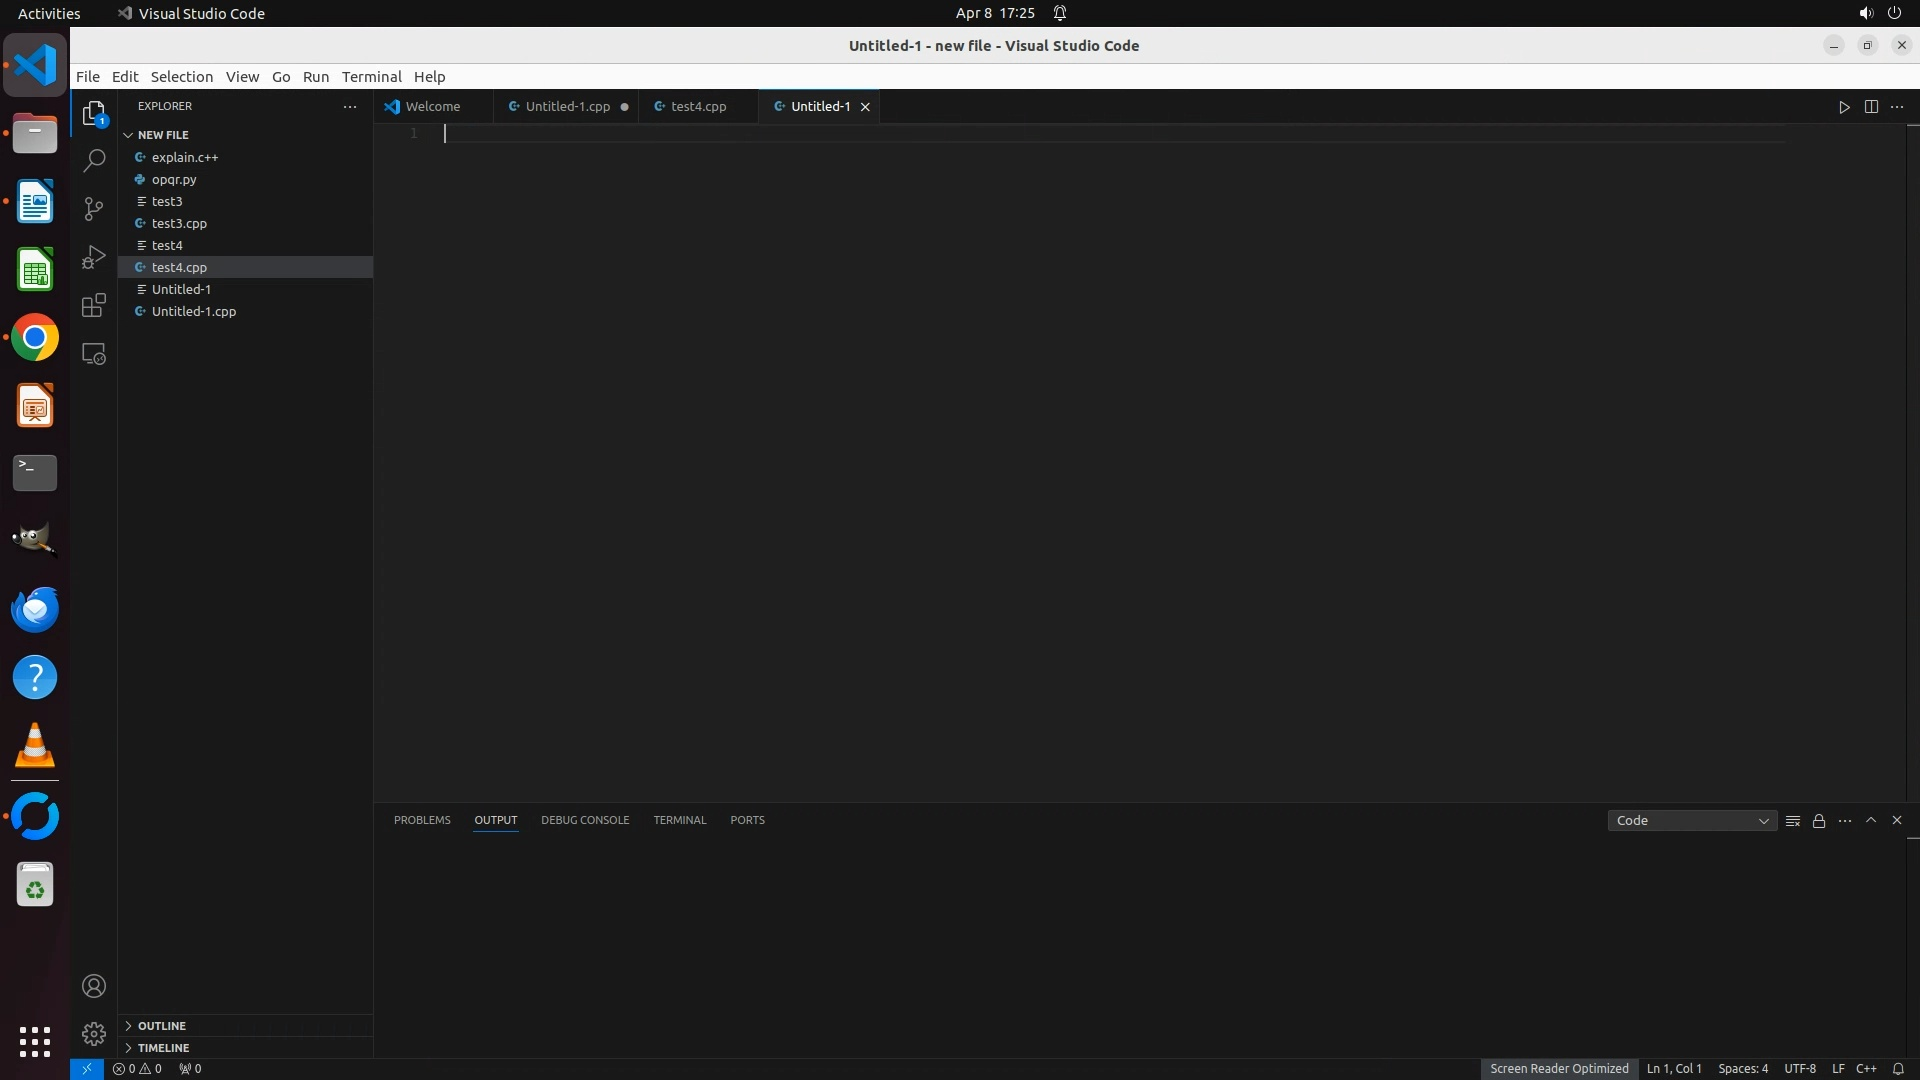Toggle Screen Reader Optimized status item
This screenshot has width=1920, height=1080.
coord(1558,1068)
